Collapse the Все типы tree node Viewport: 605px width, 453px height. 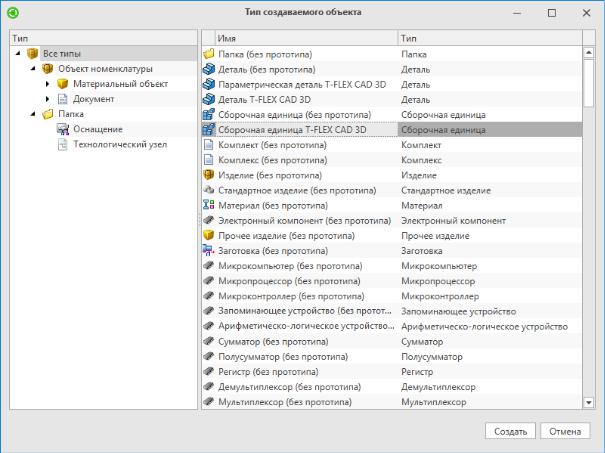[18, 53]
